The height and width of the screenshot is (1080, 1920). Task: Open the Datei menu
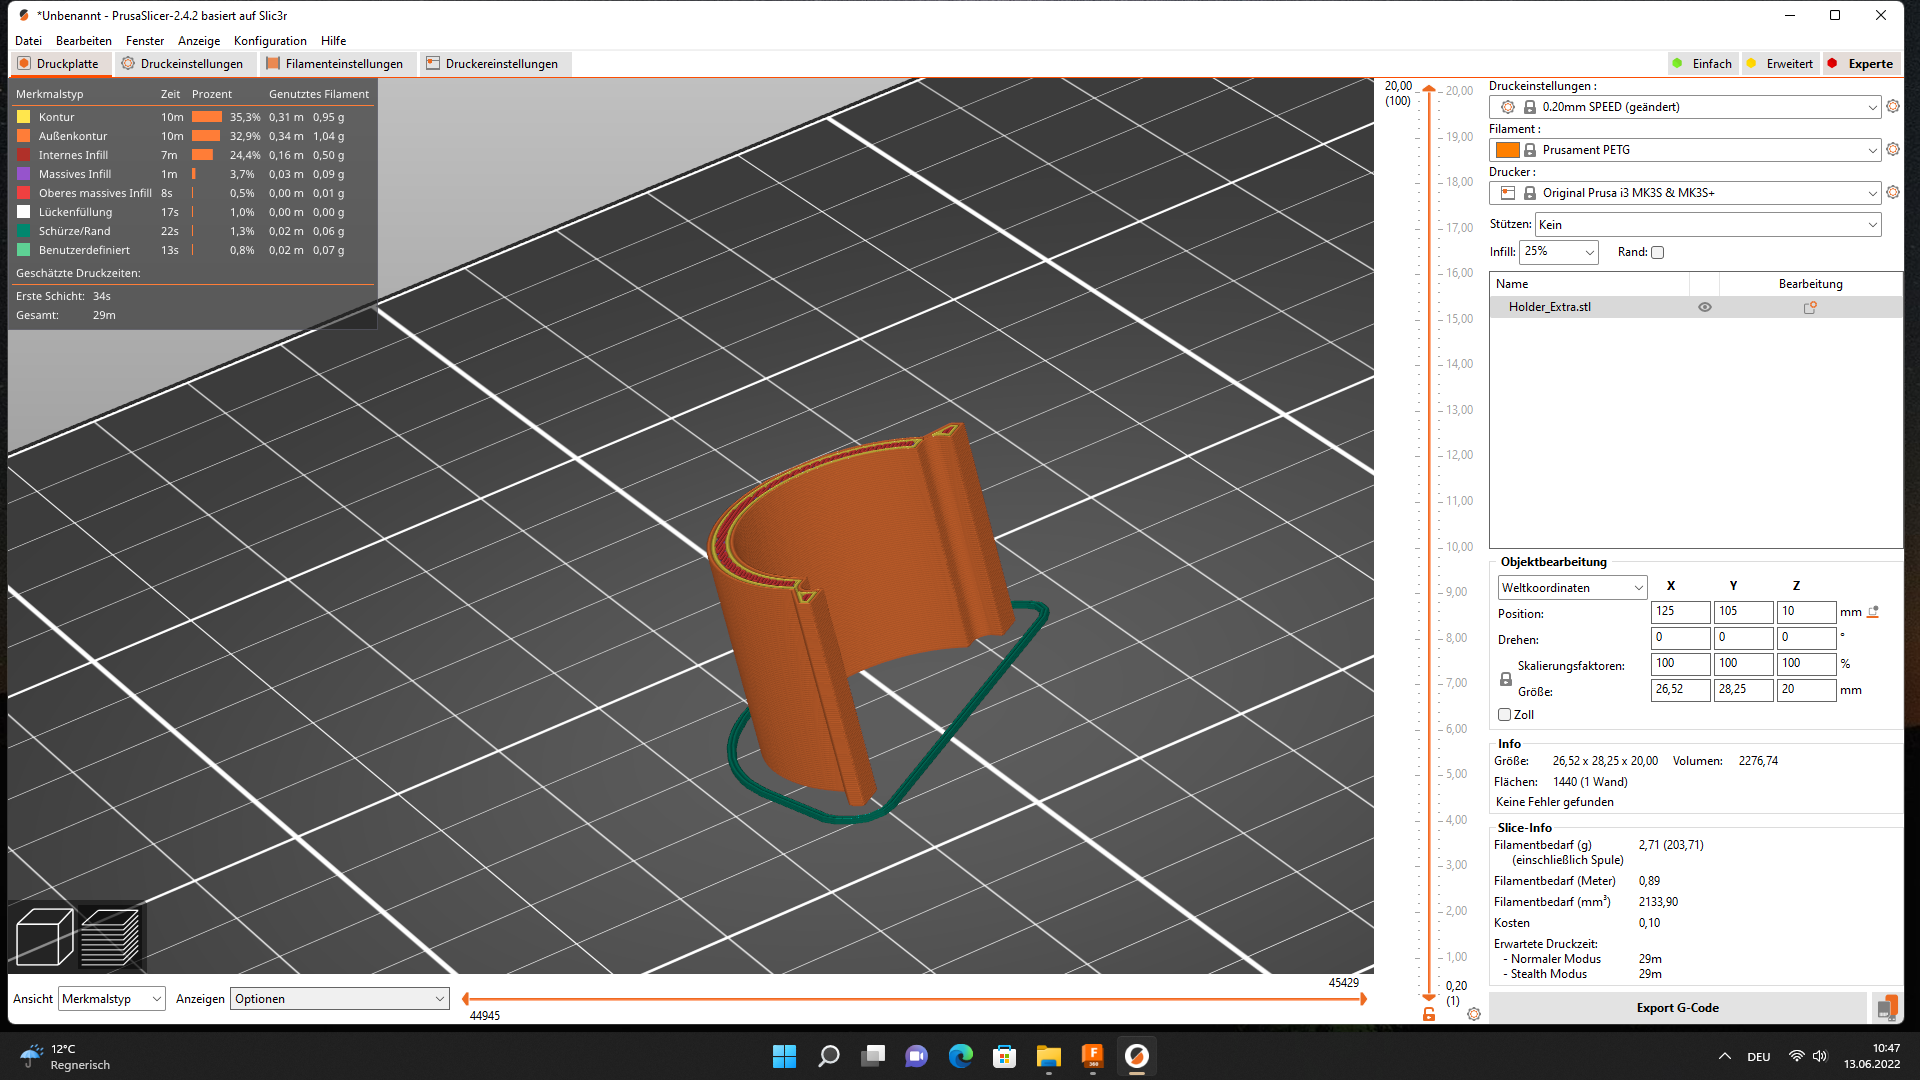point(28,41)
